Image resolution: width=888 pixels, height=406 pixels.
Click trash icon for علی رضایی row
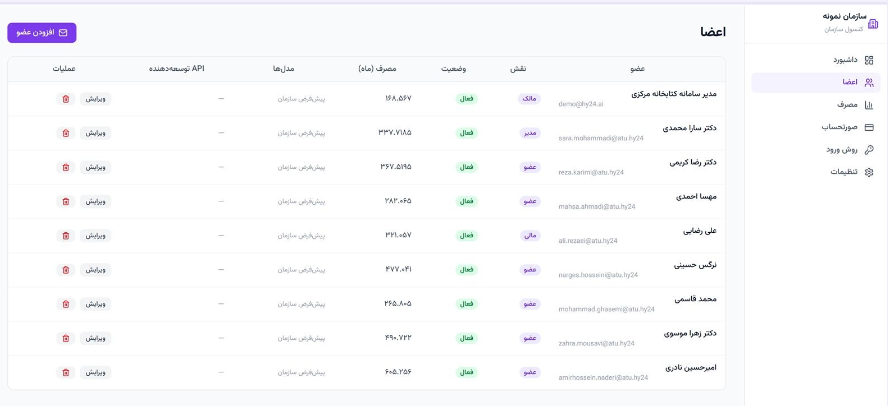coord(66,236)
